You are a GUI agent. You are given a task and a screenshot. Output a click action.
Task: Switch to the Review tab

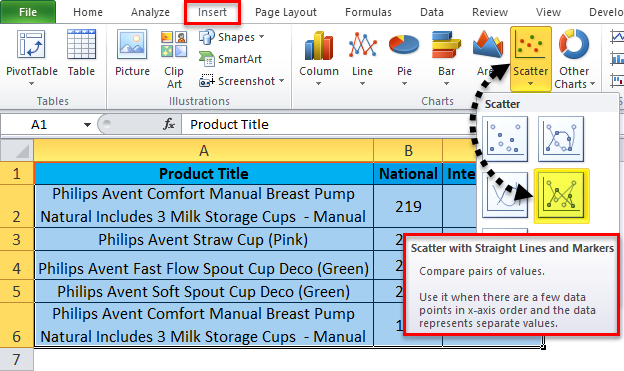(490, 12)
